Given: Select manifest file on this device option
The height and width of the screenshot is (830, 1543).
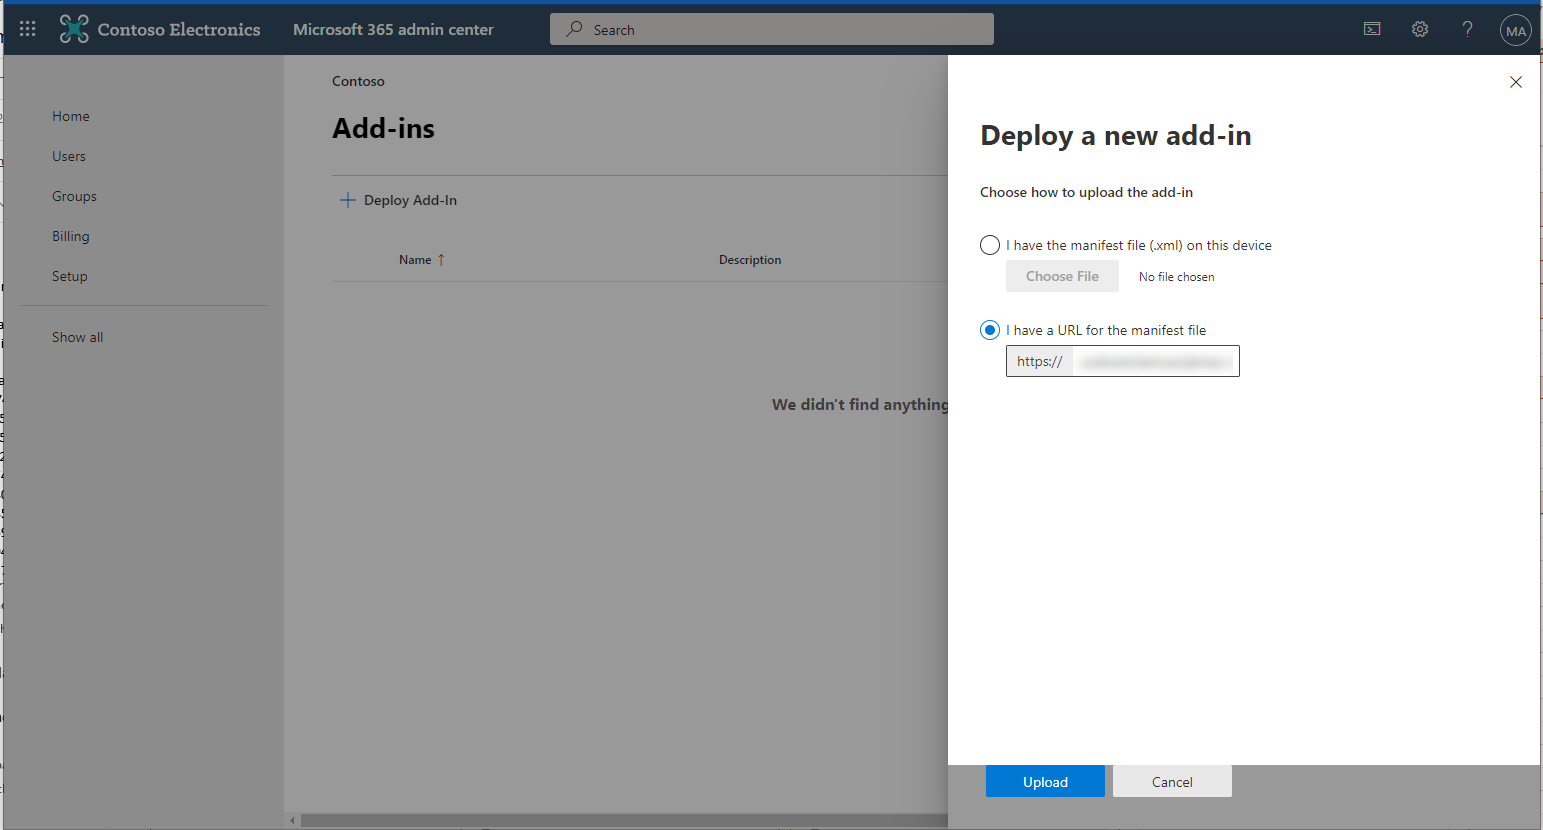Looking at the screenshot, I should point(990,245).
